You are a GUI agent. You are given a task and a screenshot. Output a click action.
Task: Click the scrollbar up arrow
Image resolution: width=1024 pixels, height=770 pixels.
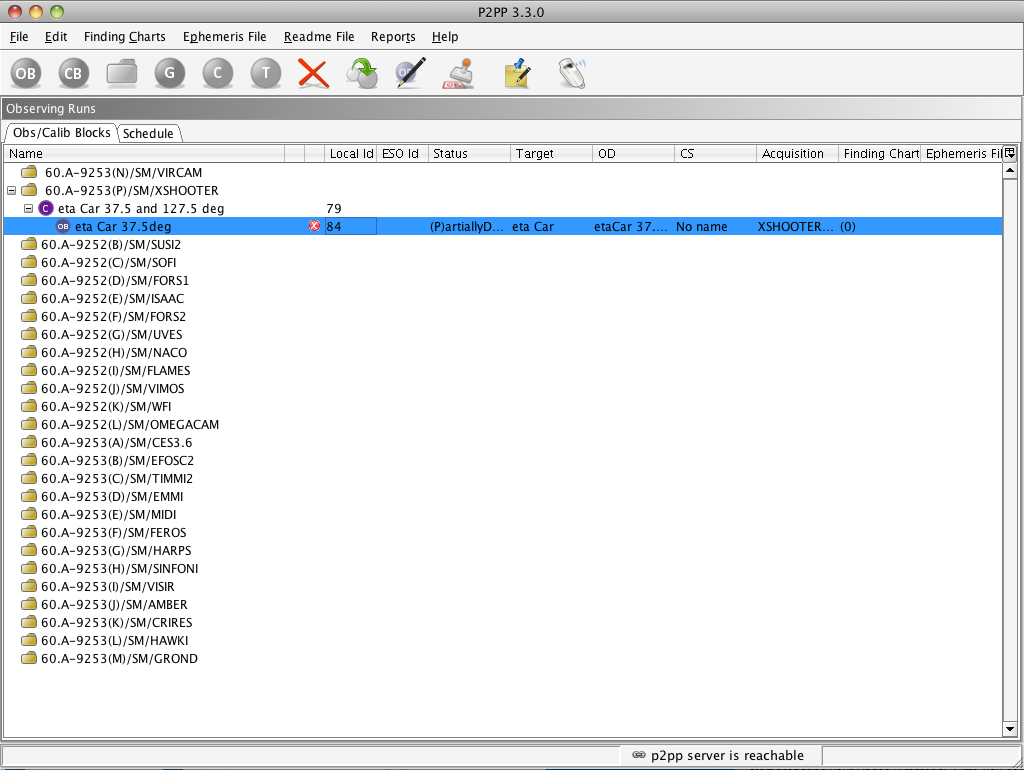tap(1010, 170)
